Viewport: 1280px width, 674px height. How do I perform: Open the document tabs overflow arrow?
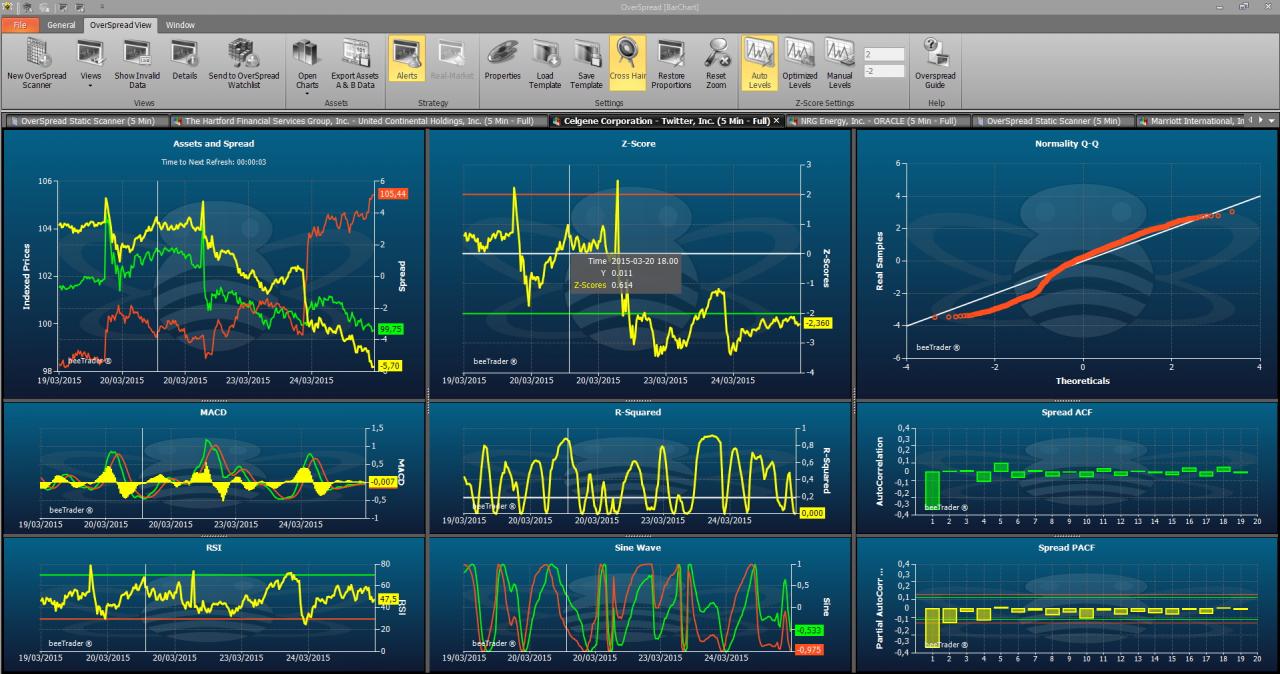tap(1271, 120)
